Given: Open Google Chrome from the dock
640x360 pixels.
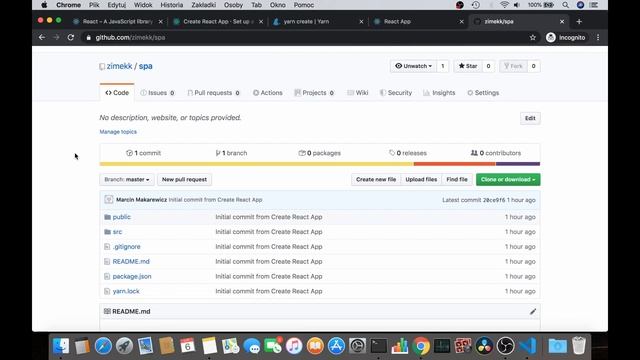Looking at the screenshot, I should (421, 346).
